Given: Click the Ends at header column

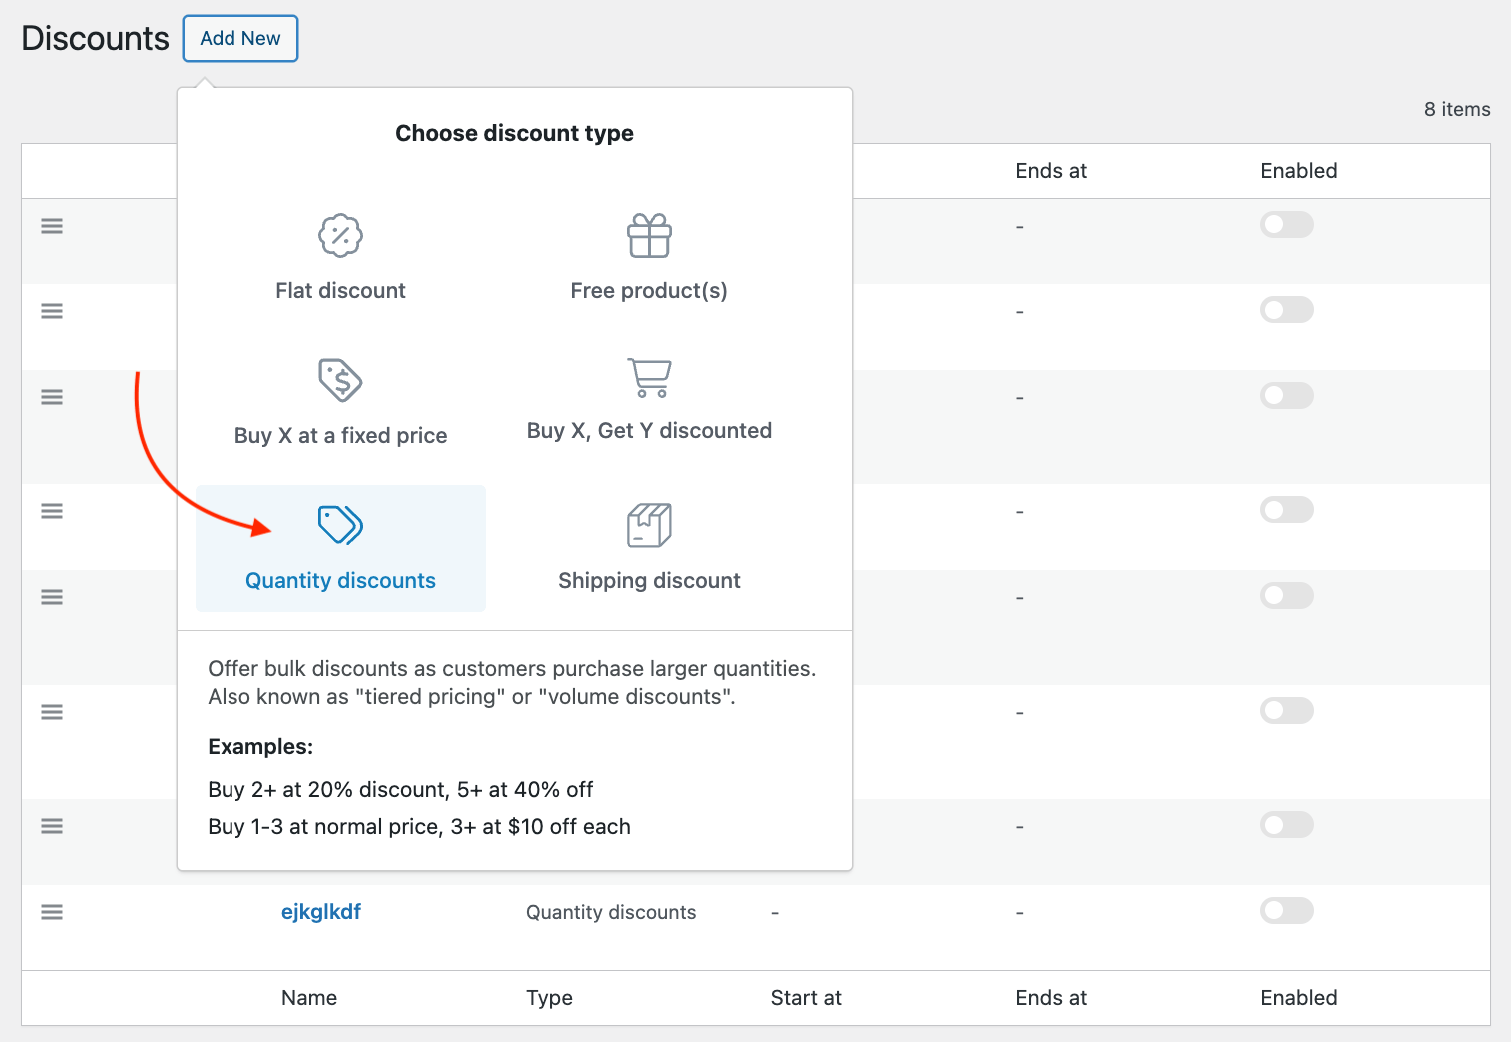Looking at the screenshot, I should click(1050, 171).
